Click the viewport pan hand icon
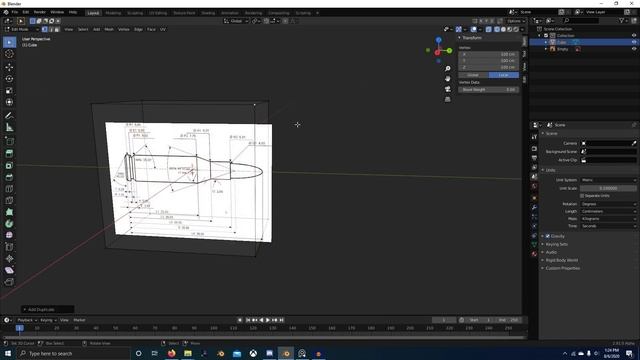This screenshot has width=640, height=360. 448,78
